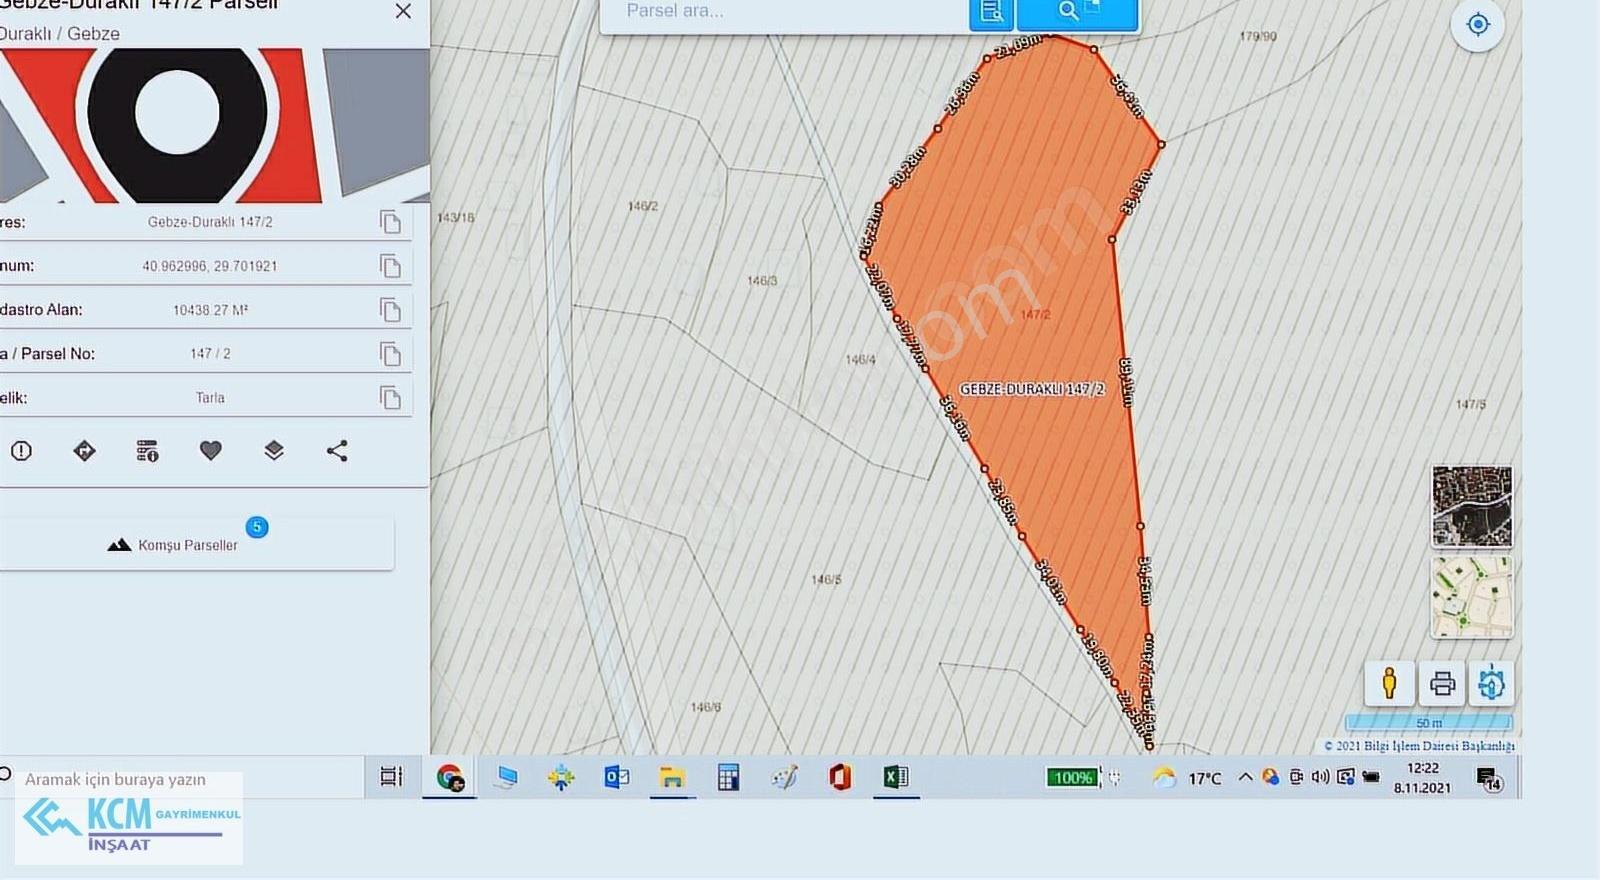This screenshot has width=1600, height=880.
Task: Center map on my location
Action: click(x=1478, y=24)
